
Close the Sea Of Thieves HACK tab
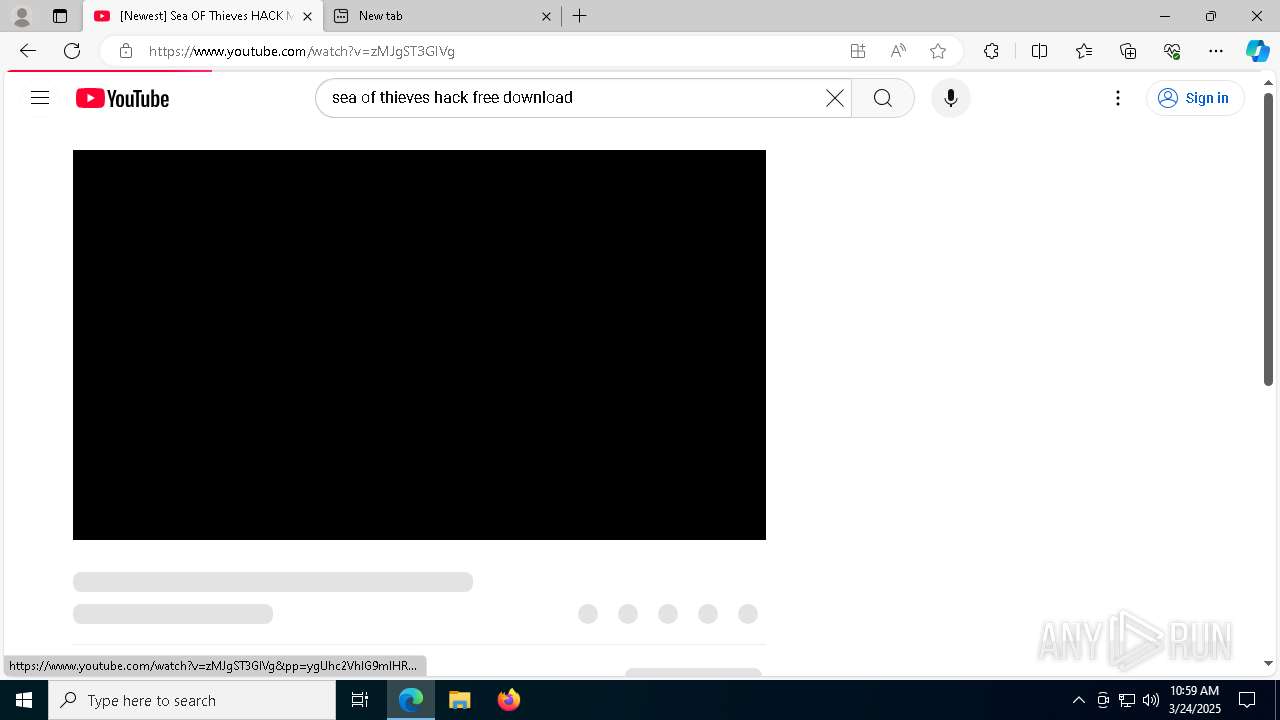tap(307, 16)
